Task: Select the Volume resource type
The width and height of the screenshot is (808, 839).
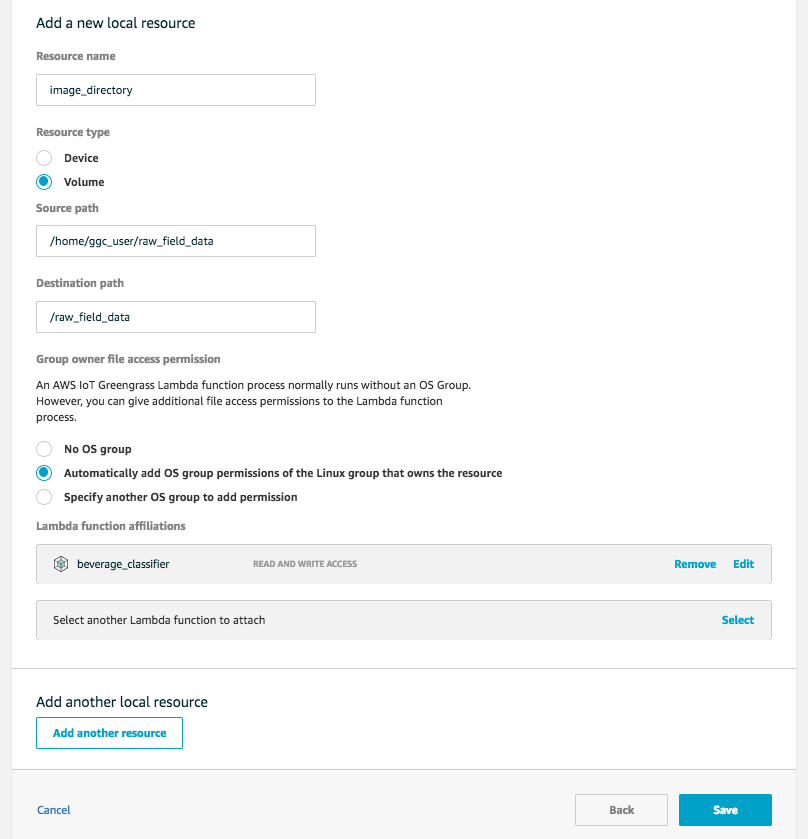Action: click(x=44, y=182)
